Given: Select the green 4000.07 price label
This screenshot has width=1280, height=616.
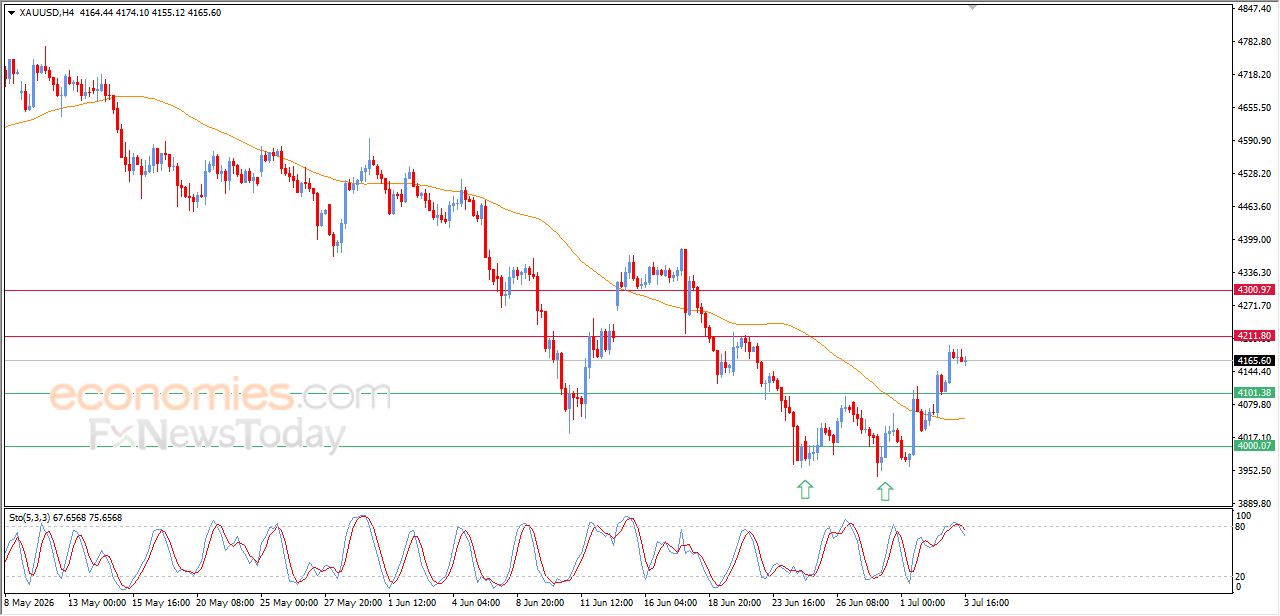Looking at the screenshot, I should coord(1253,446).
